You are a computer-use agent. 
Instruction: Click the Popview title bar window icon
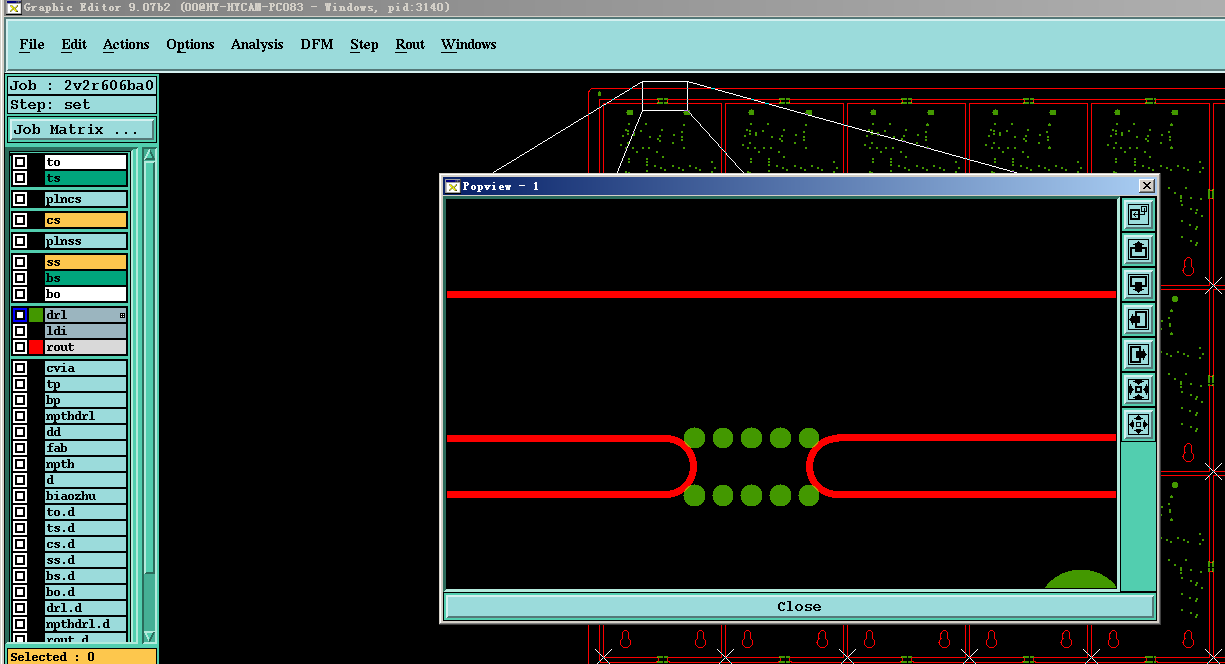(x=452, y=186)
